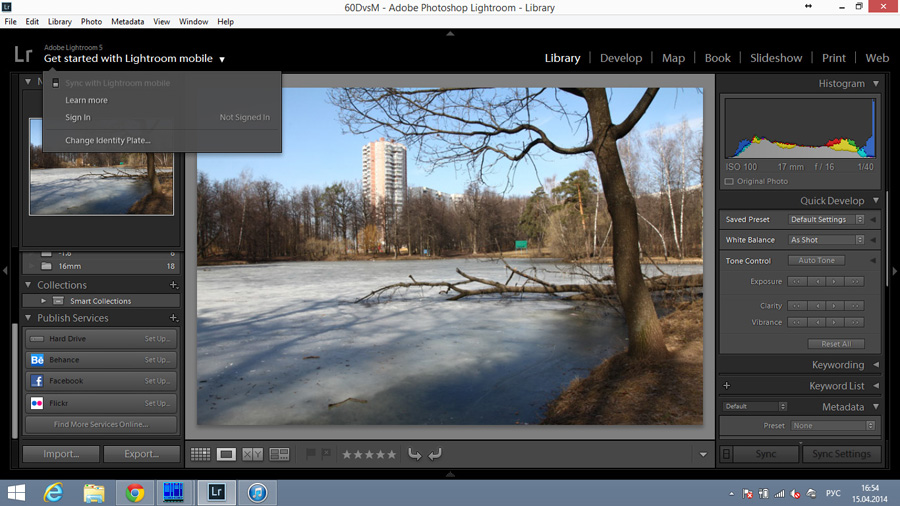Screen dimensions: 900x506
Task: Open Windows Start button
Action: tap(16, 492)
